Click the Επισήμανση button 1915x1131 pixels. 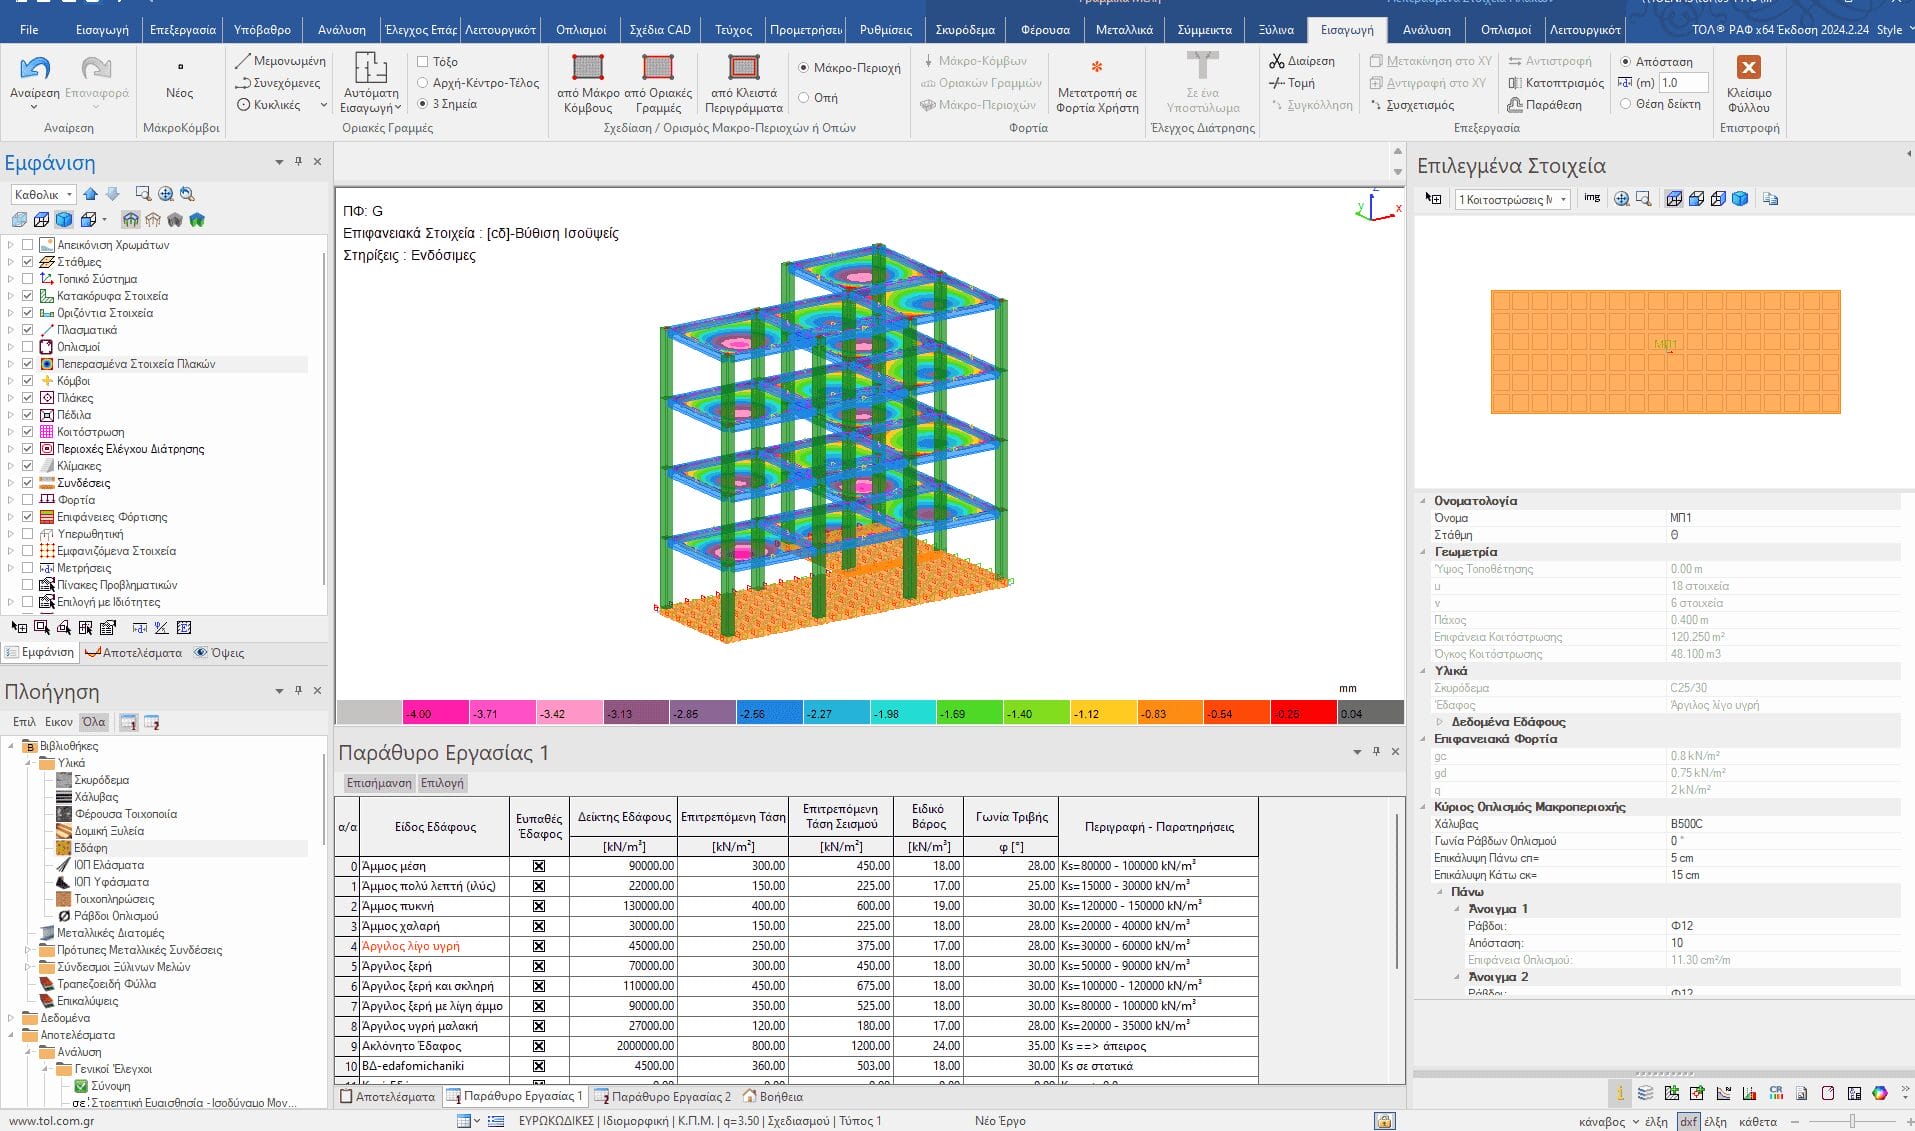(379, 783)
